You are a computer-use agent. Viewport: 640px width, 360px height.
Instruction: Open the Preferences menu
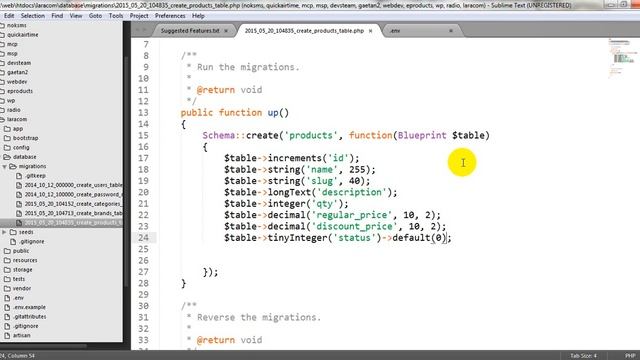[170, 16]
